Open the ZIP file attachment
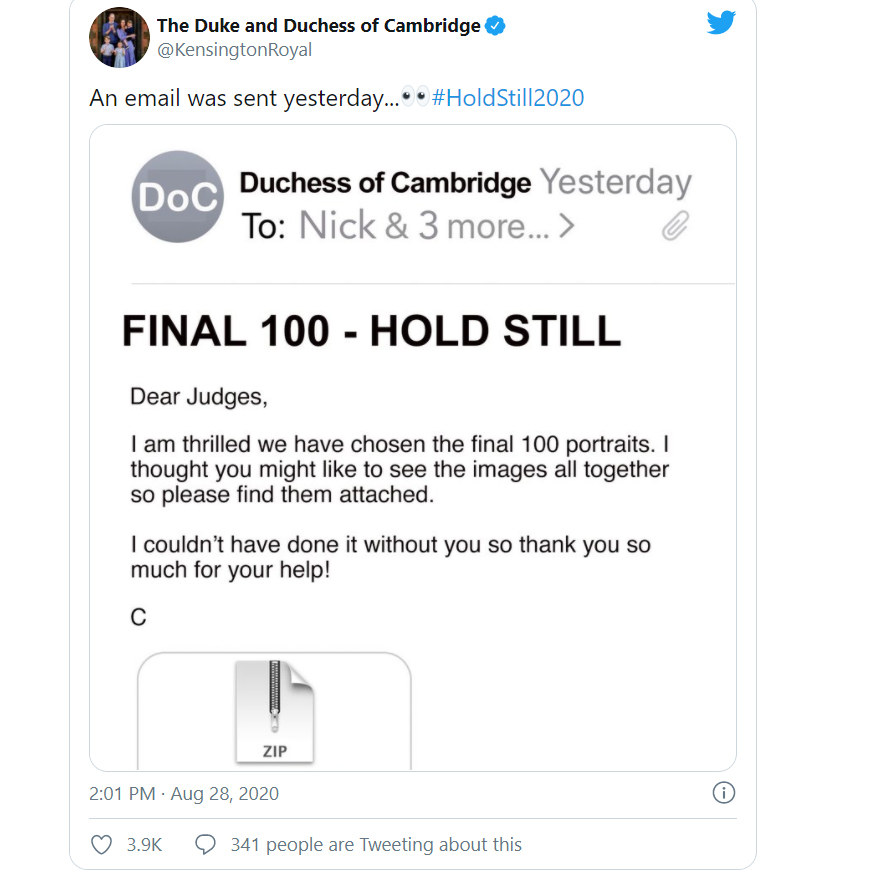The image size is (879, 872). pos(274,713)
